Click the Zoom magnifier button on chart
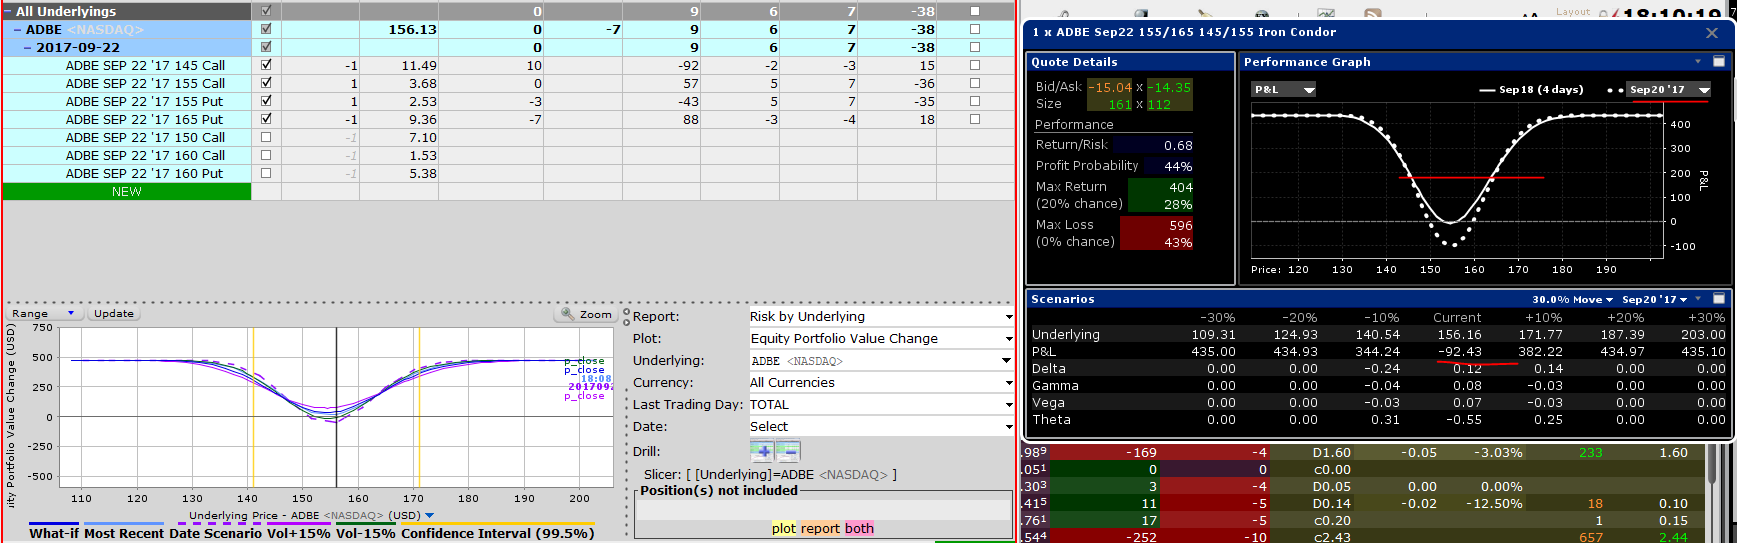 point(585,314)
